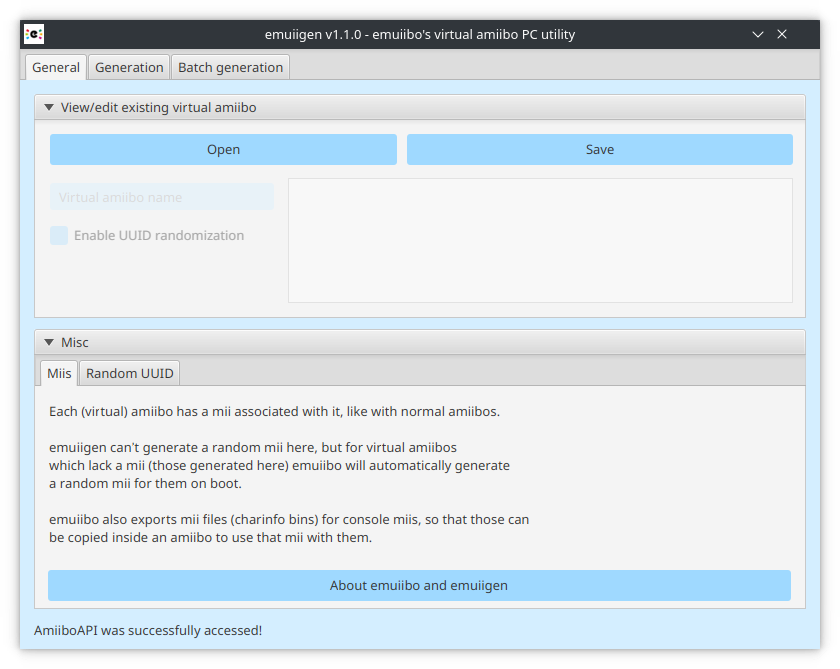Open About emuiibo and emuiigen
The height and width of the screenshot is (669, 840).
pyautogui.click(x=419, y=585)
